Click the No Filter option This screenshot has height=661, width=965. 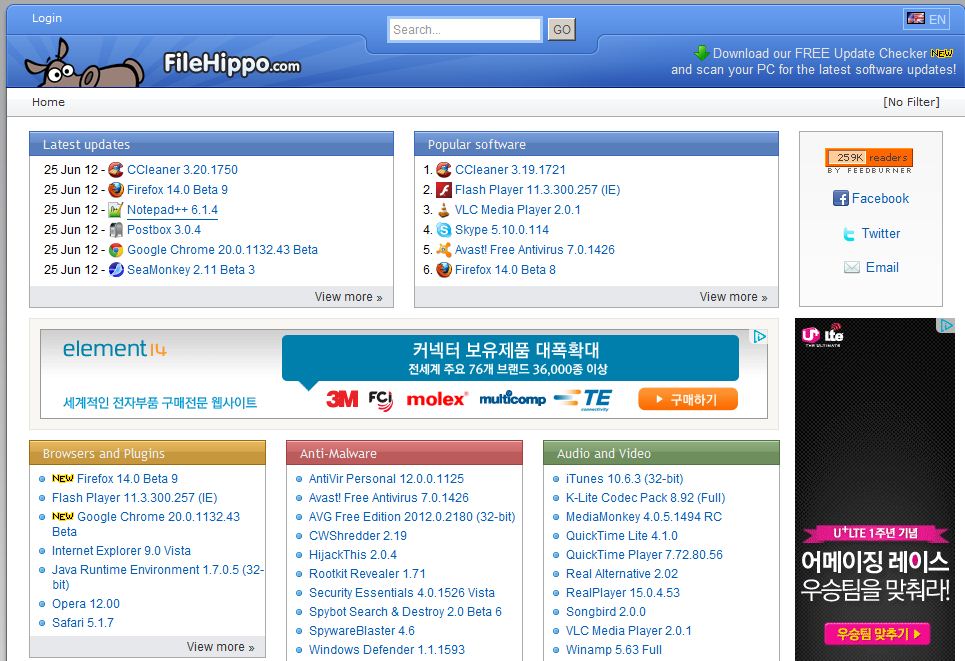click(911, 102)
